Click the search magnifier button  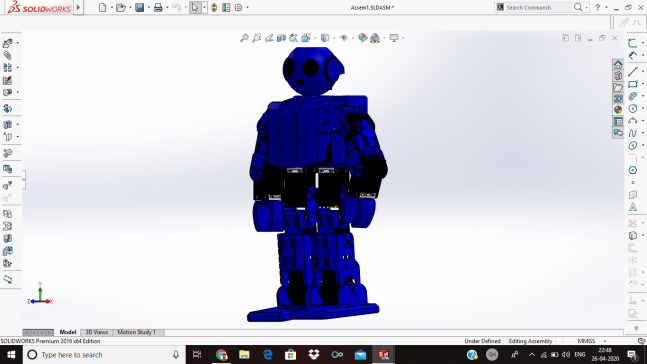(579, 7)
